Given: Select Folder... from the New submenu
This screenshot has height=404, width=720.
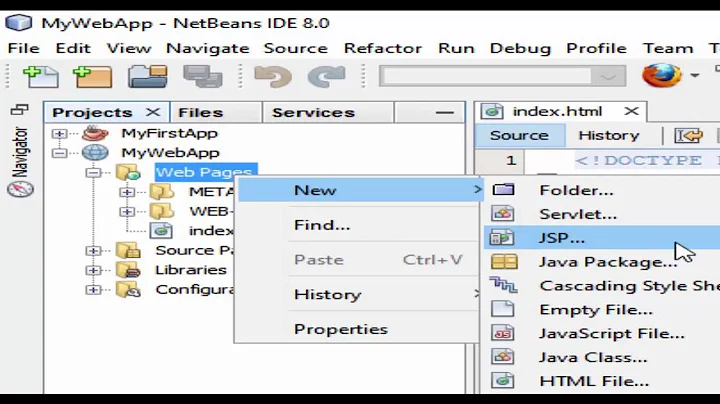Looking at the screenshot, I should pos(602,190).
